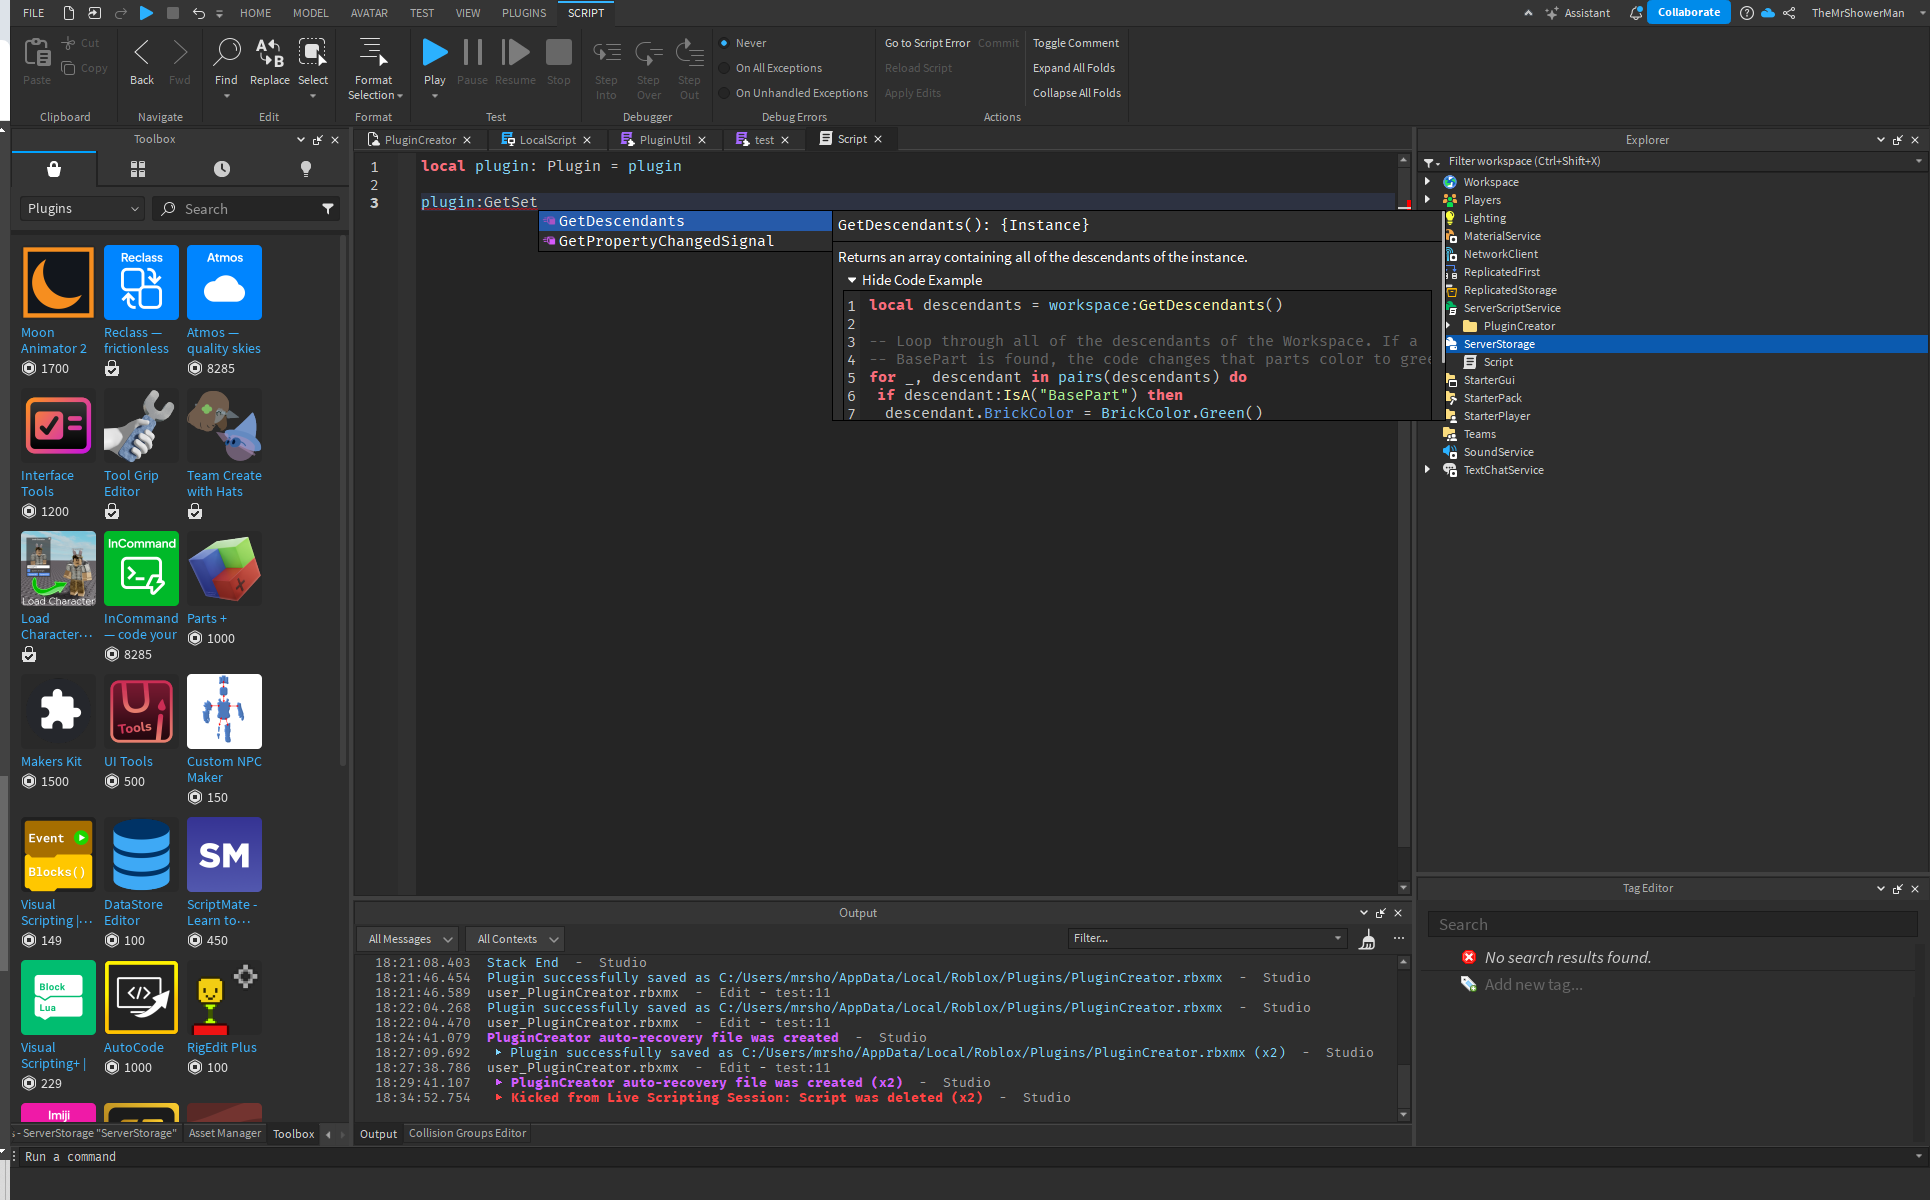Open the Plugins category dropdown in Toolbox
This screenshot has width=1930, height=1200.
(82, 209)
